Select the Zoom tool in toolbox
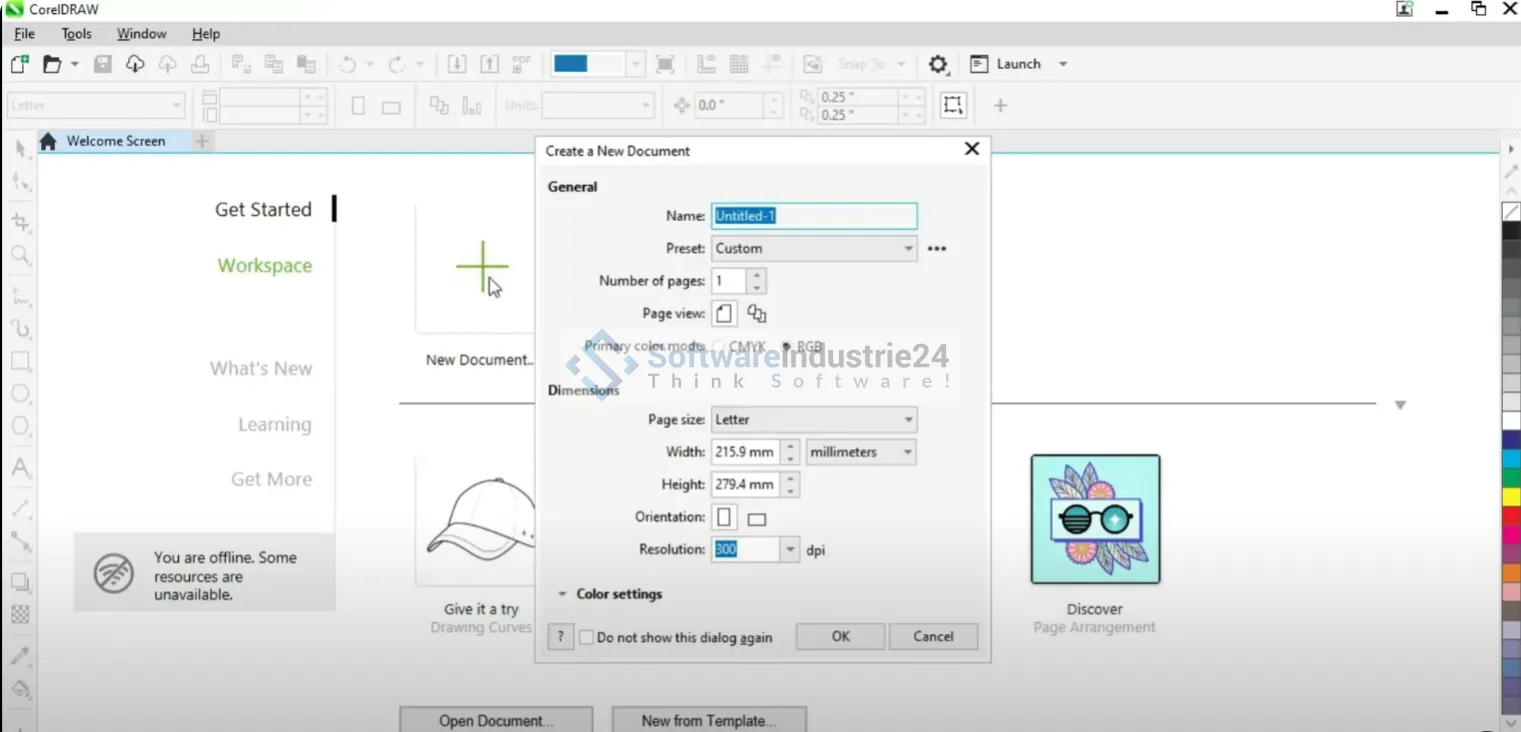 (20, 255)
